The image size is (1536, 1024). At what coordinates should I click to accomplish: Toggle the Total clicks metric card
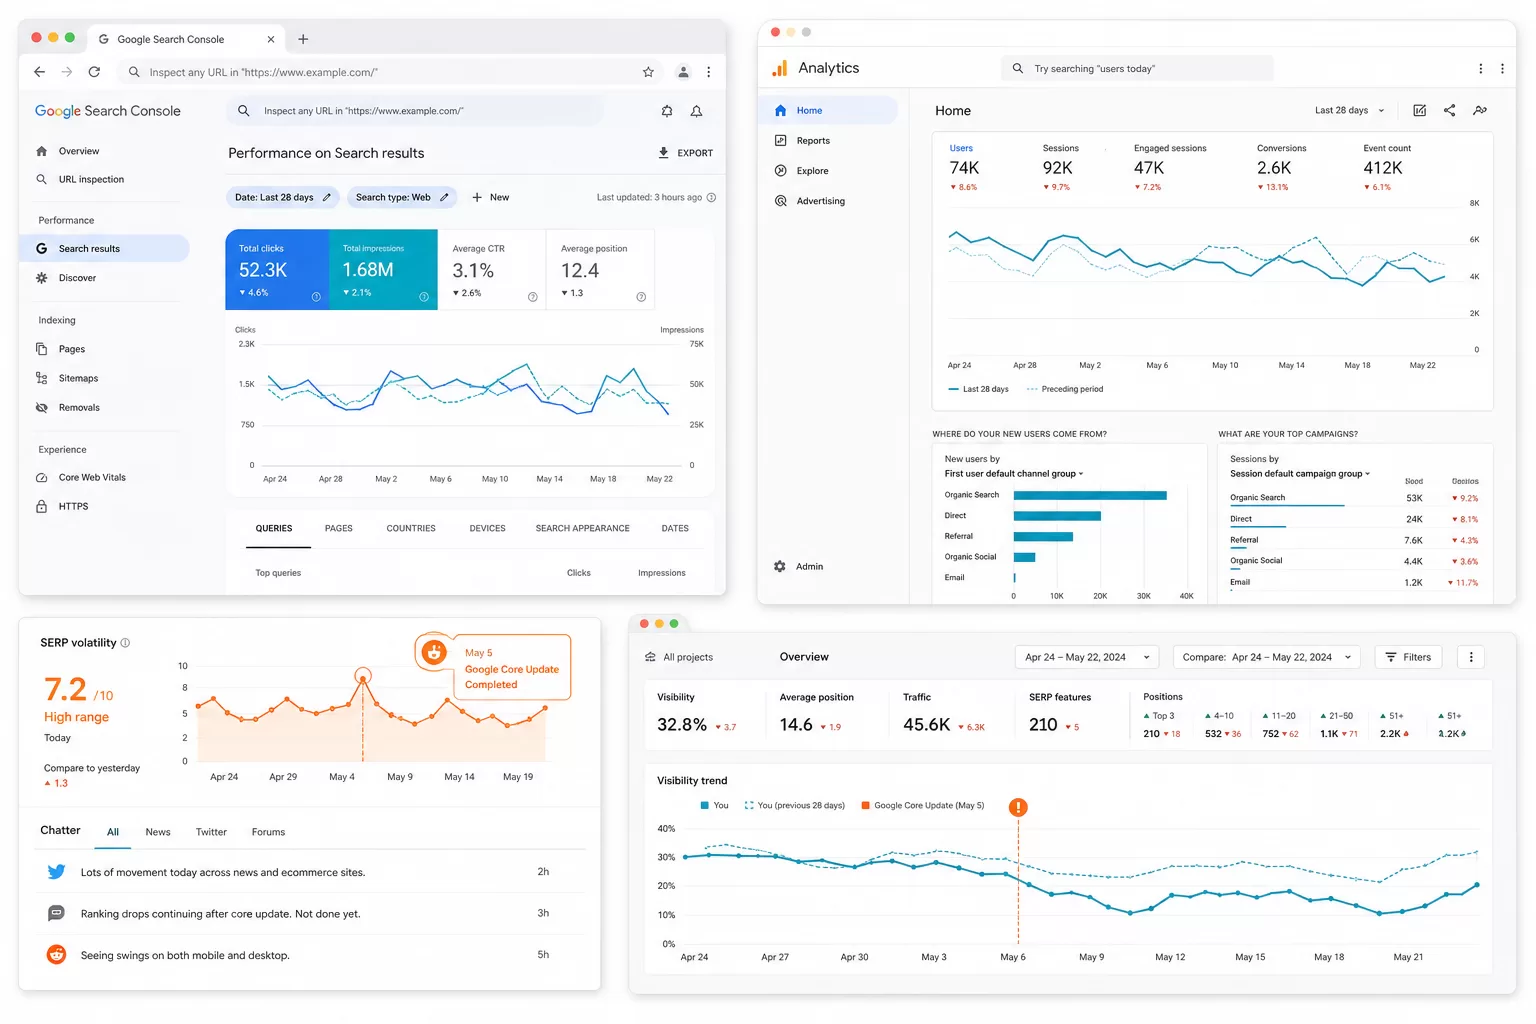pyautogui.click(x=278, y=270)
